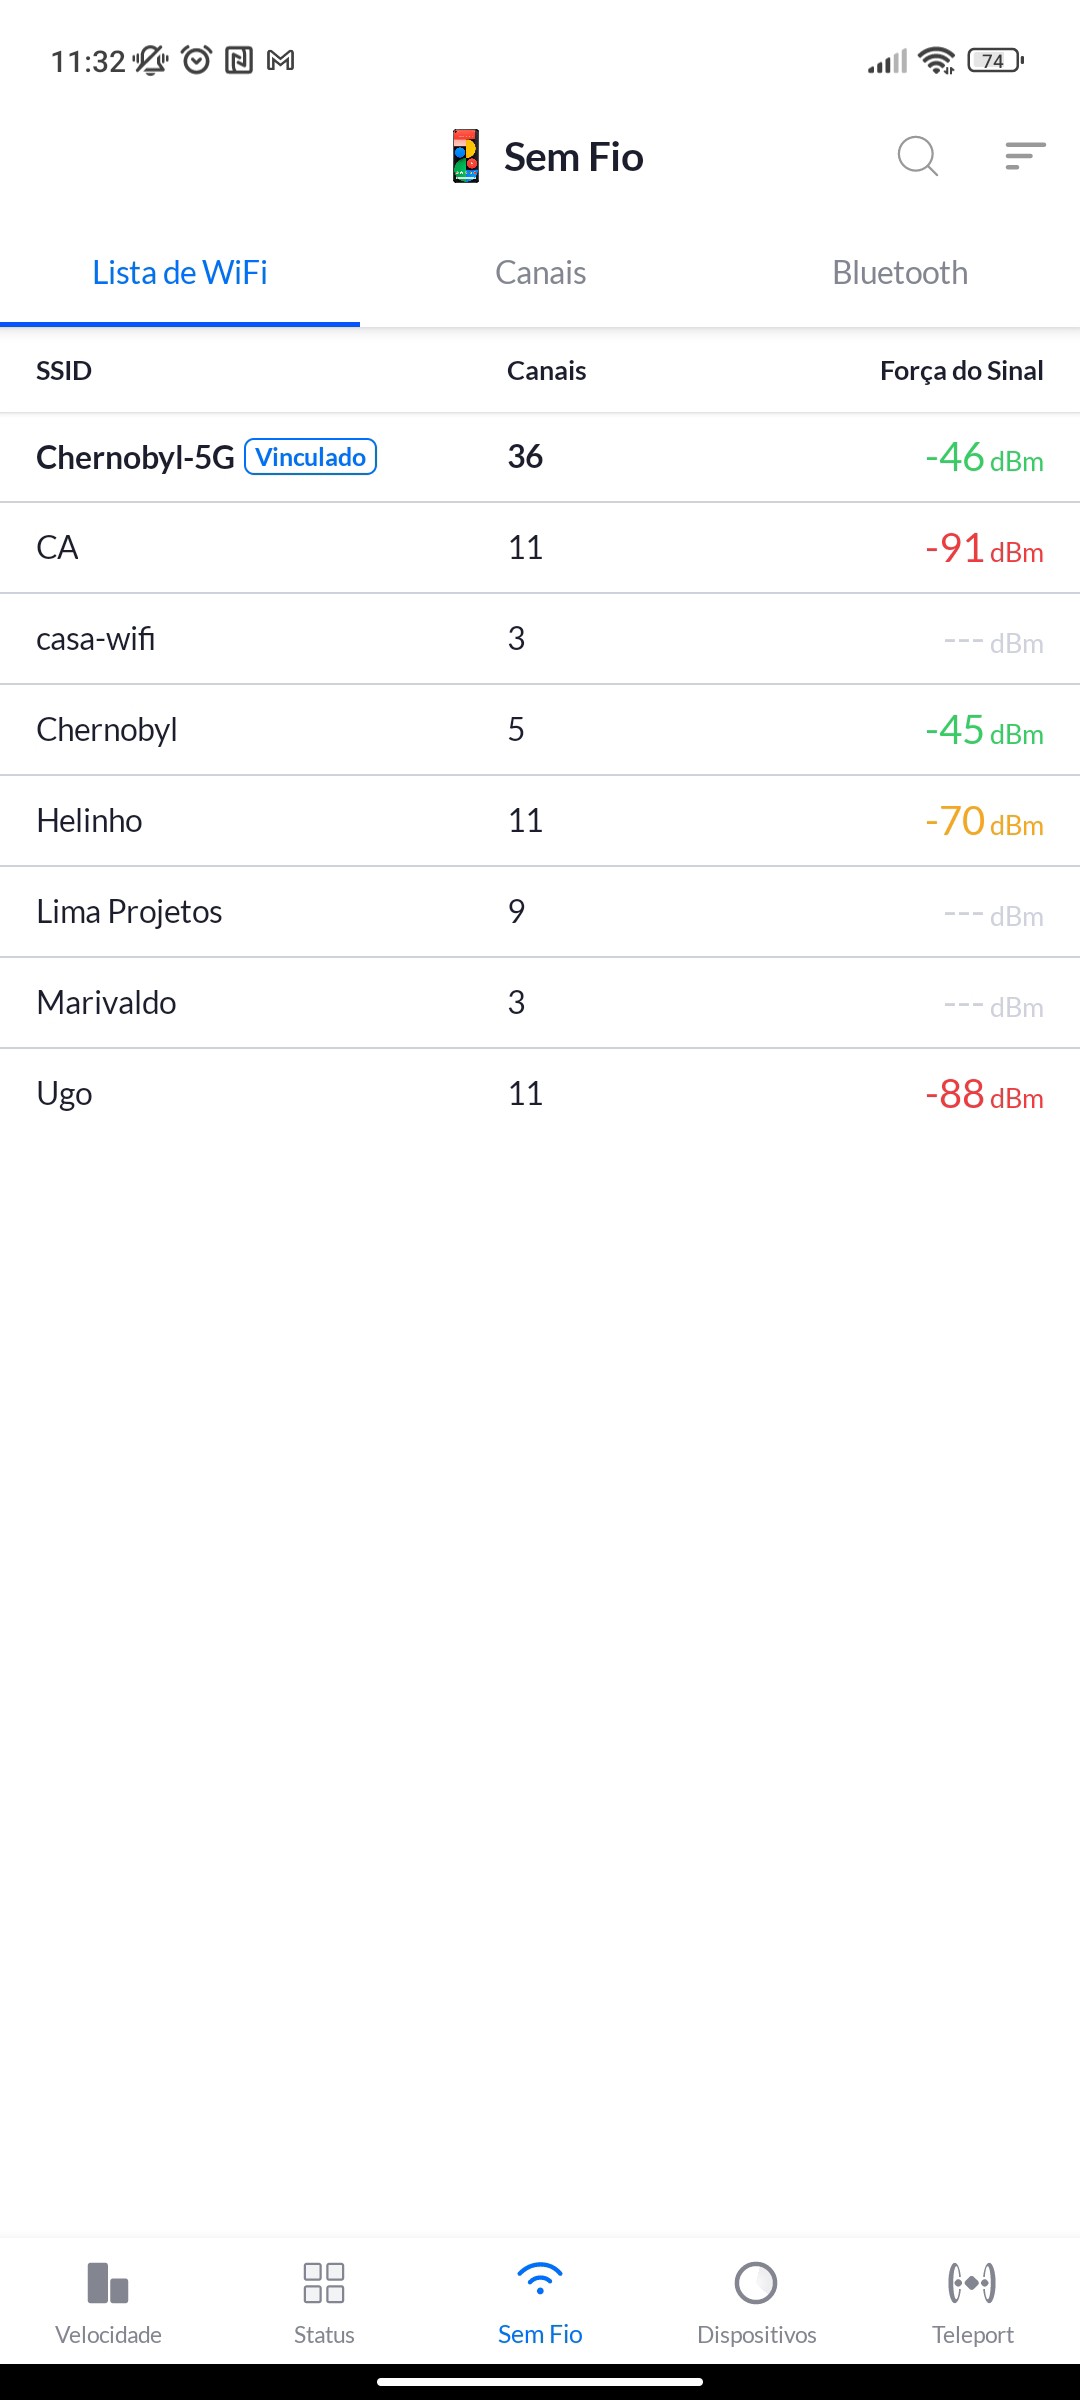Tap the Vinculado badge on Chernobyl-5G
The image size is (1080, 2400).
tap(311, 457)
